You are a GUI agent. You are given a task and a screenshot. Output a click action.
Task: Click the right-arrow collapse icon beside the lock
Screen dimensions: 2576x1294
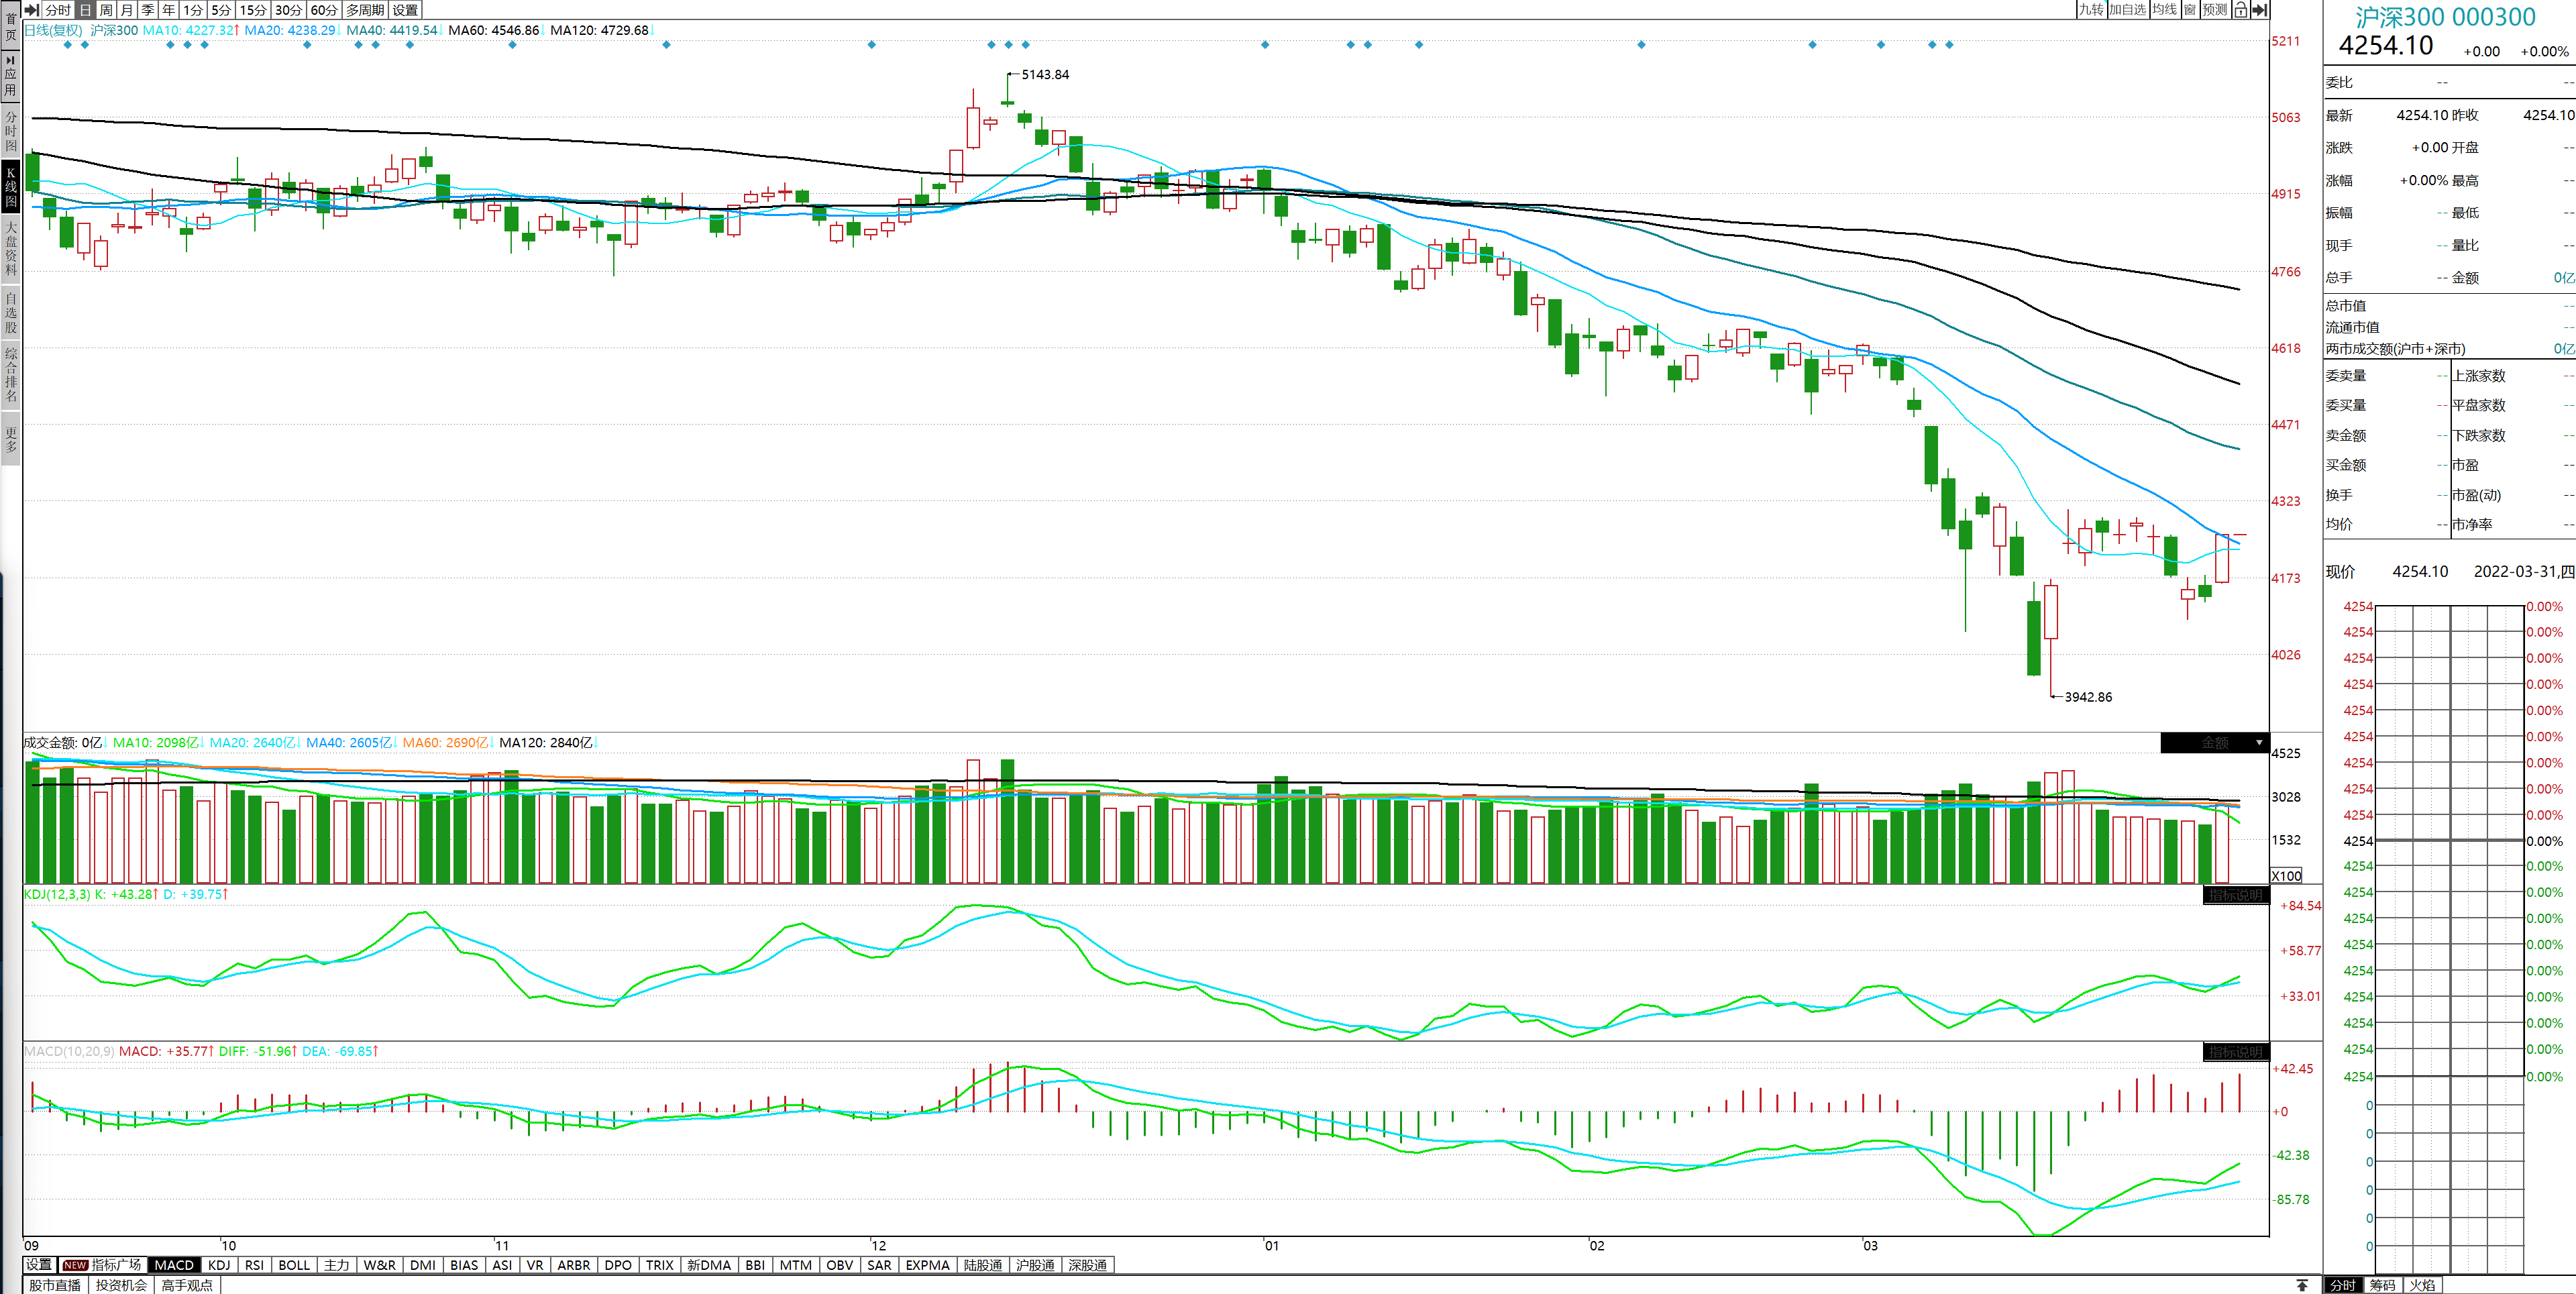tap(2259, 10)
